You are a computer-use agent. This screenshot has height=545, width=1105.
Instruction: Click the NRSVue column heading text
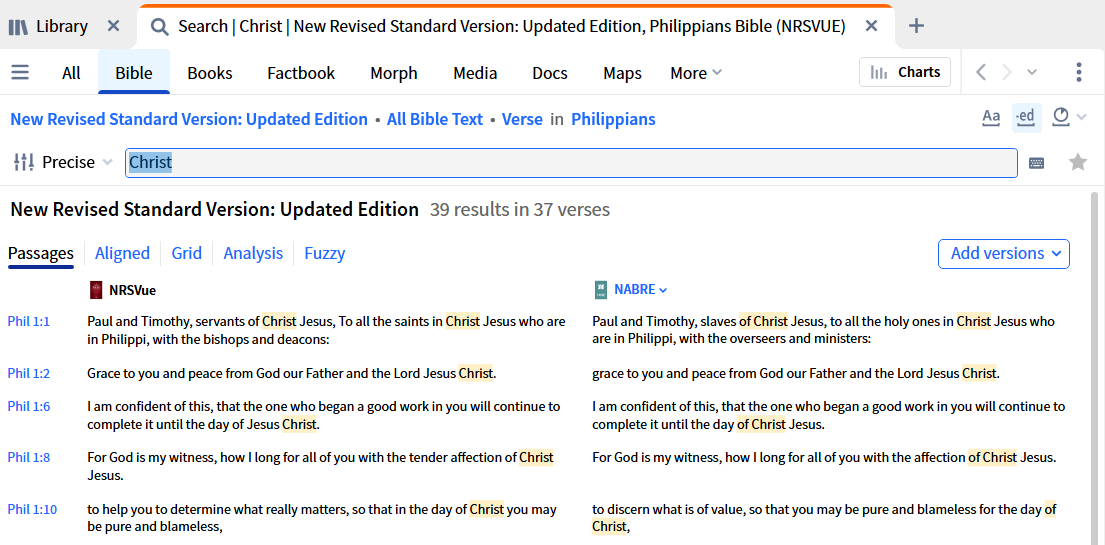pyautogui.click(x=132, y=290)
